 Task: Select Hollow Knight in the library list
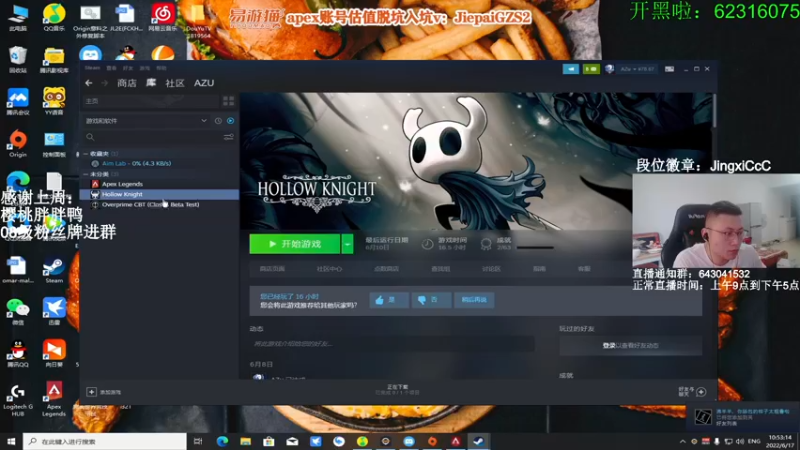coord(159,194)
